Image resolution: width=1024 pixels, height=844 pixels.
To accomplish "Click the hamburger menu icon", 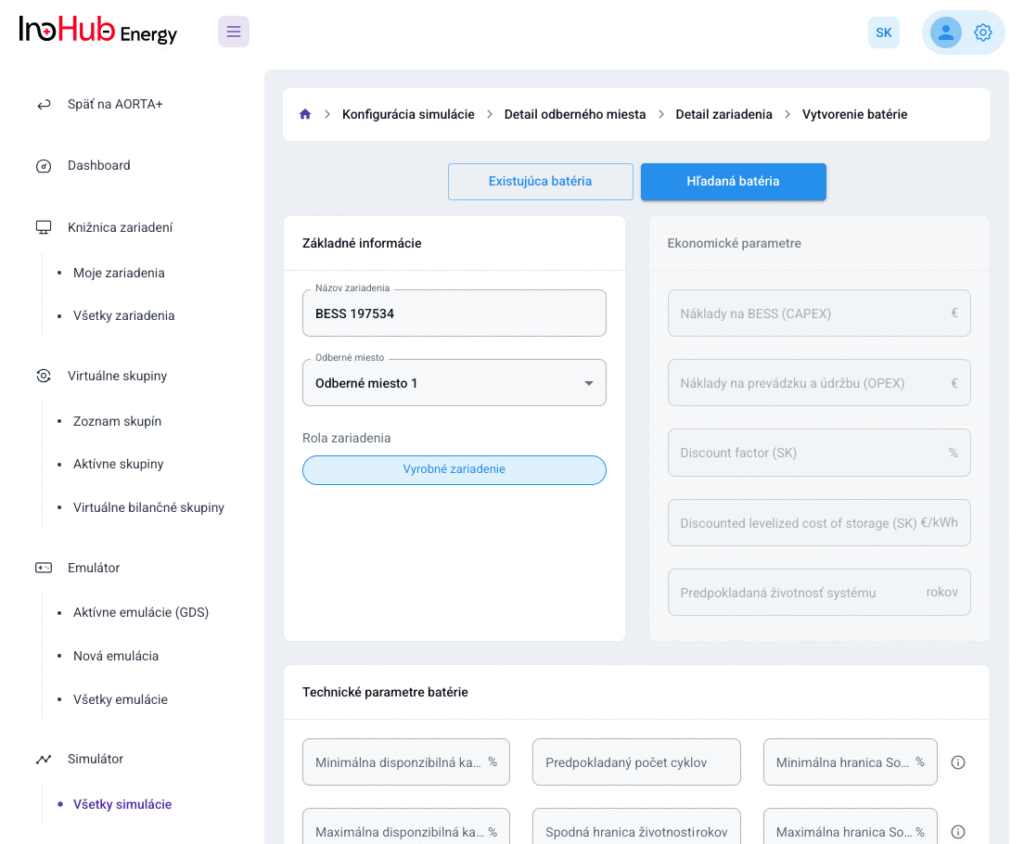I will click(x=233, y=32).
